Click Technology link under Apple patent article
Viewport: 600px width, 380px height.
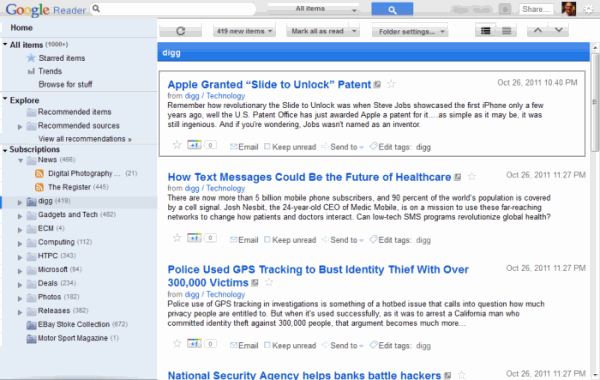click(x=225, y=96)
